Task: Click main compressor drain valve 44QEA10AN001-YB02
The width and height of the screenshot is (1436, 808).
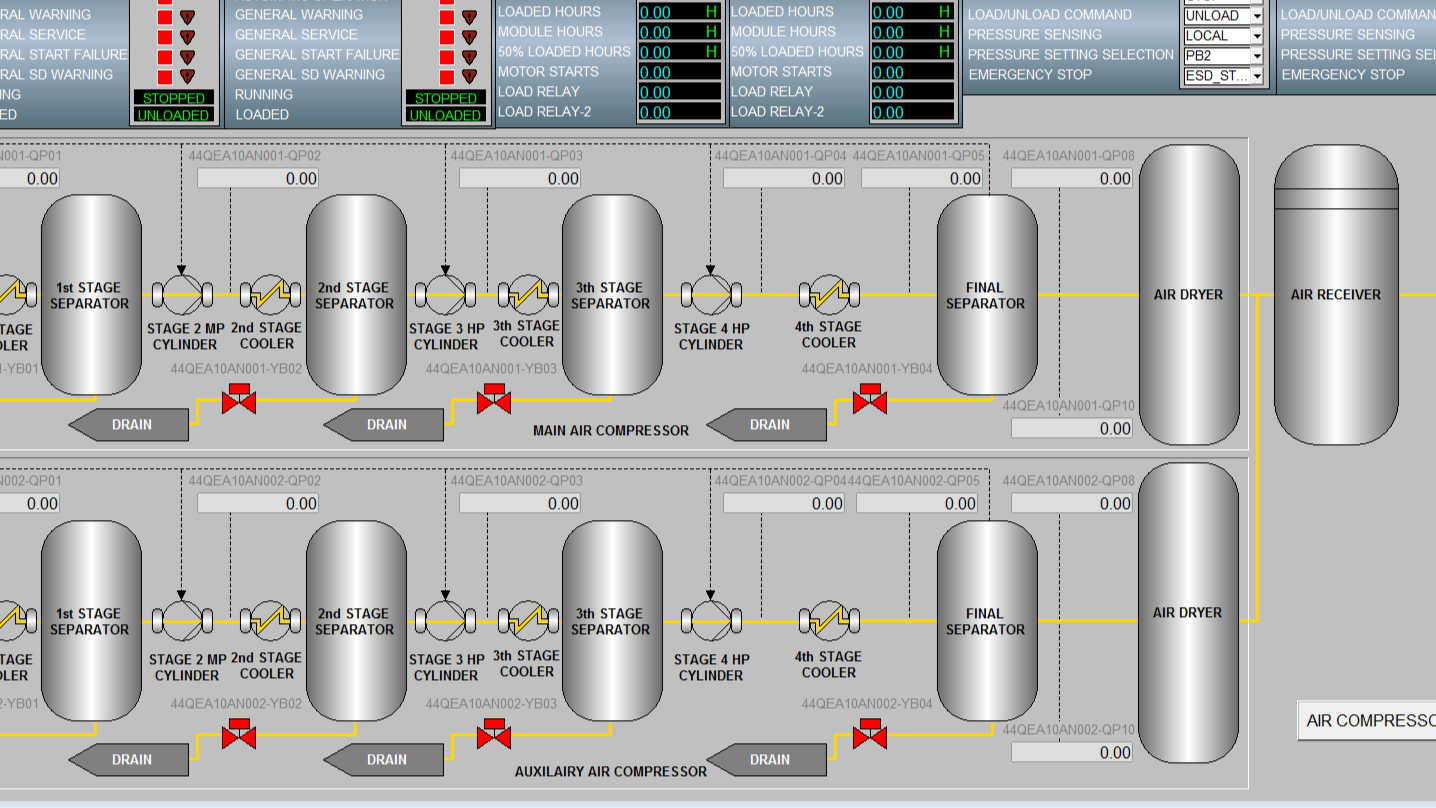Action: coord(239,400)
